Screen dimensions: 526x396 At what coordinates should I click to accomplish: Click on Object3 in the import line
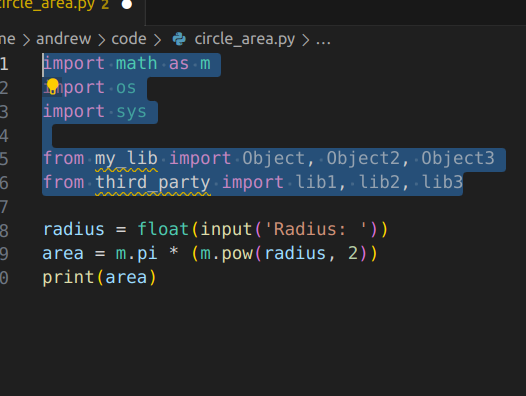tap(458, 158)
